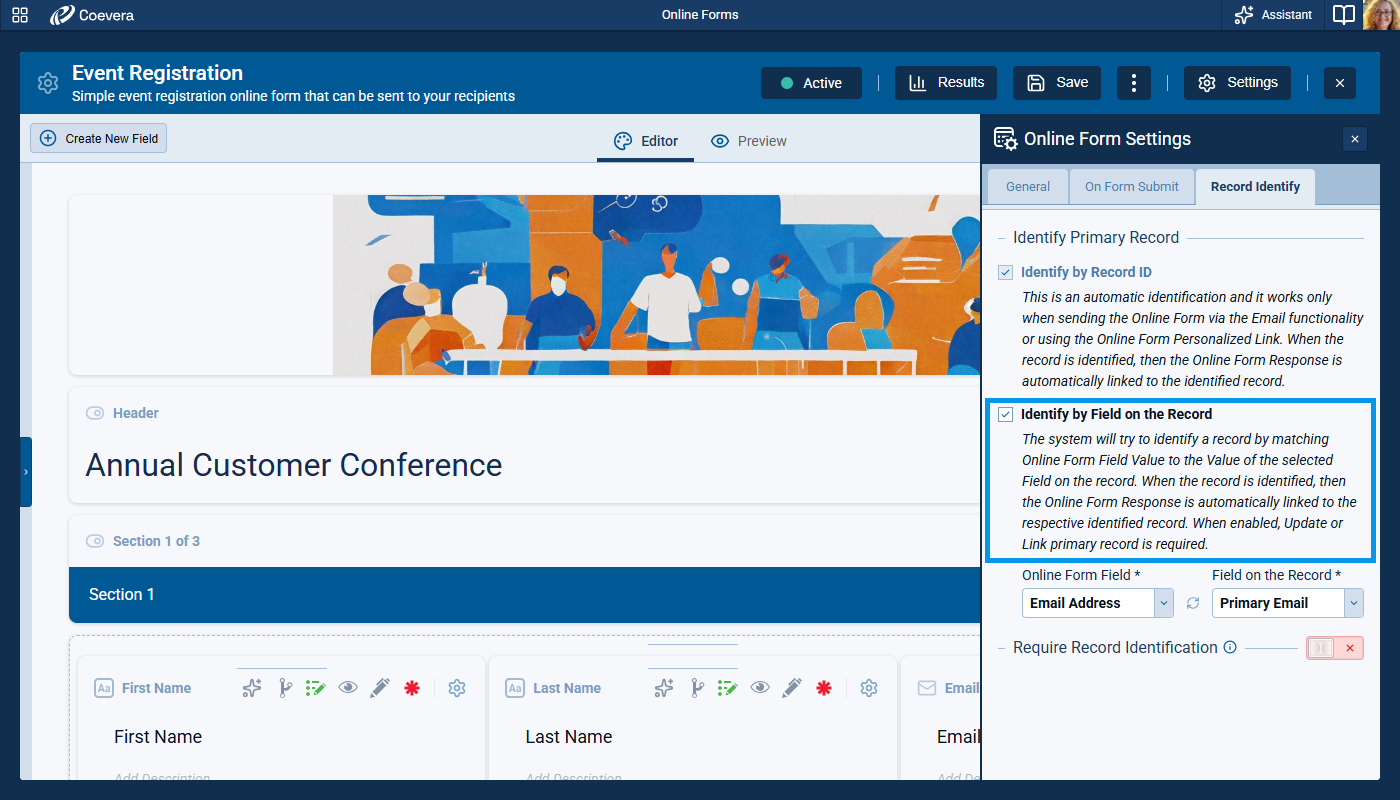1400x800 pixels.
Task: Switch to the Preview tab
Action: click(748, 141)
